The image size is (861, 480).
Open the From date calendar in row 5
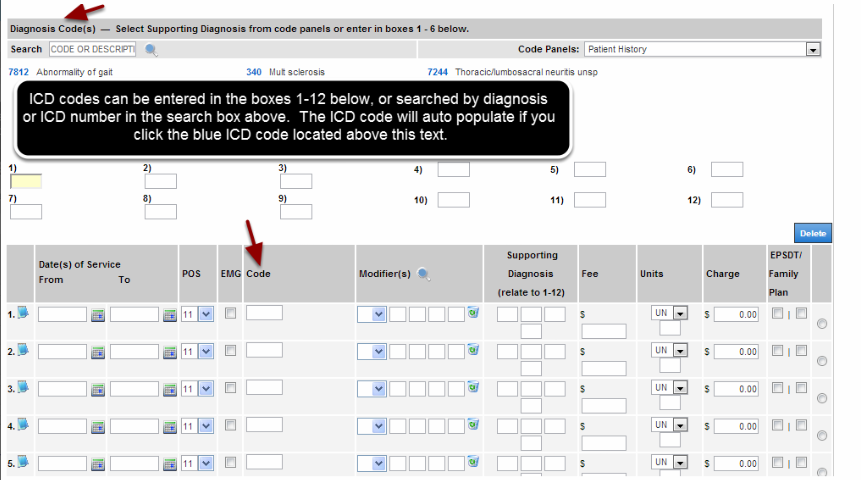98,462
